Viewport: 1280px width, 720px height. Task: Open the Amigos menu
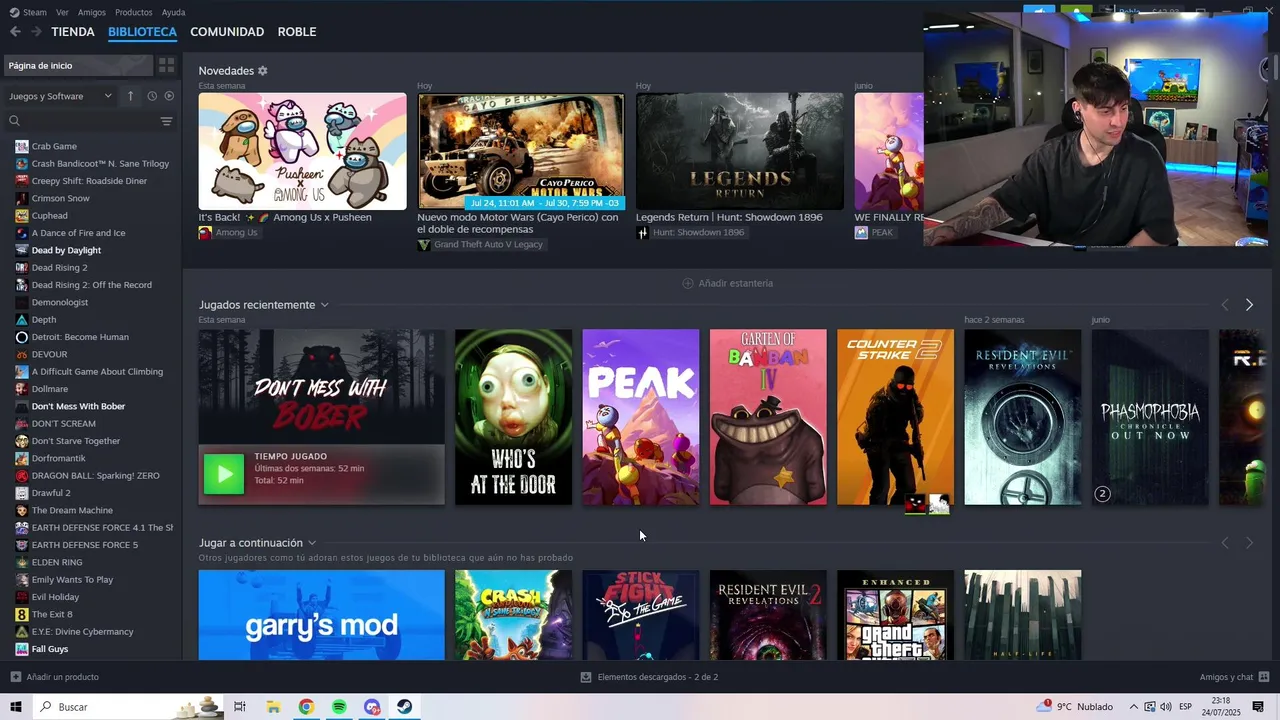[x=92, y=12]
